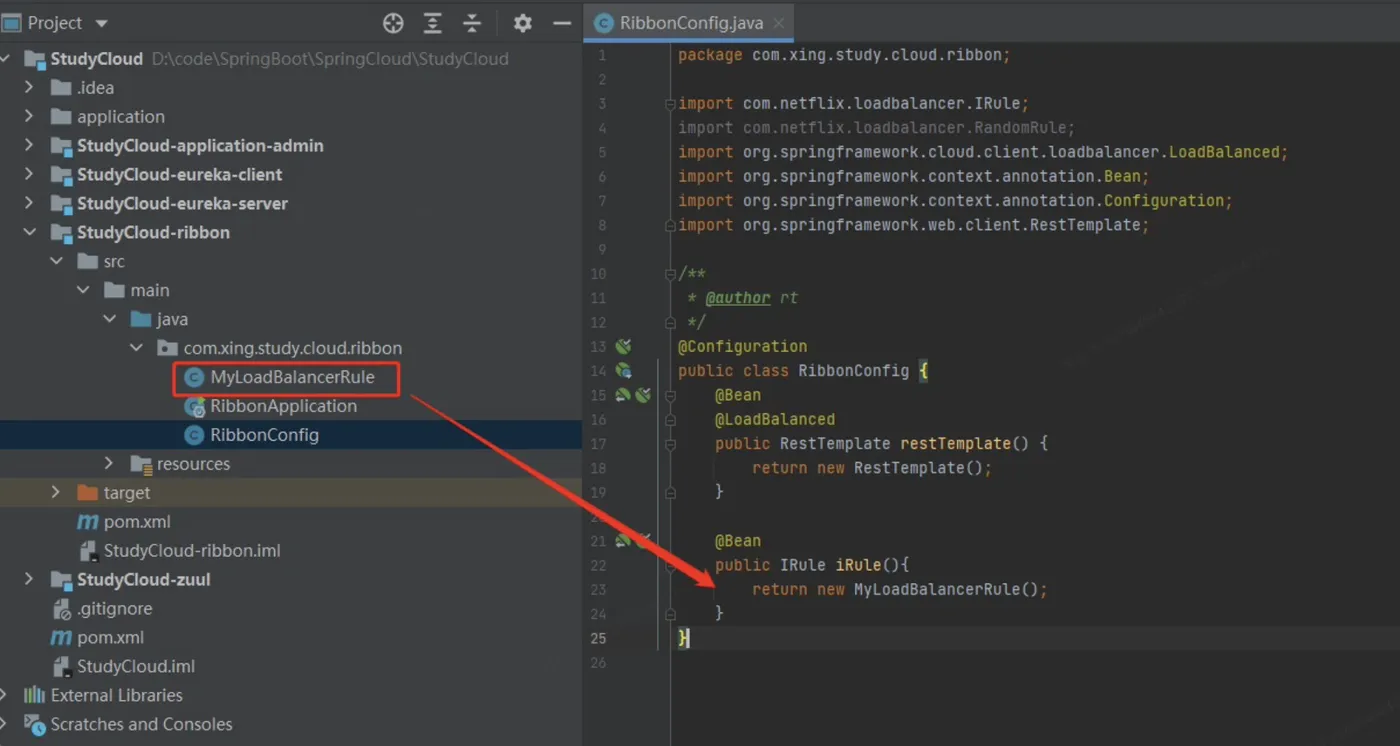Click the application folder icon
The width and height of the screenshot is (1400, 746).
tap(61, 117)
